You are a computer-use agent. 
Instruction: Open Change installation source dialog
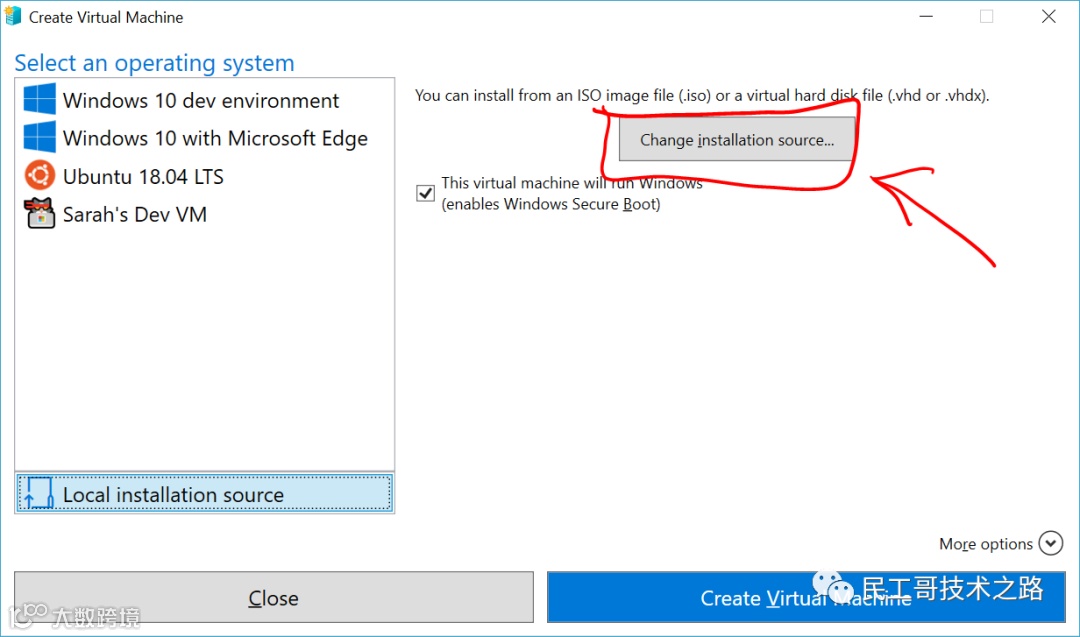pyautogui.click(x=737, y=139)
